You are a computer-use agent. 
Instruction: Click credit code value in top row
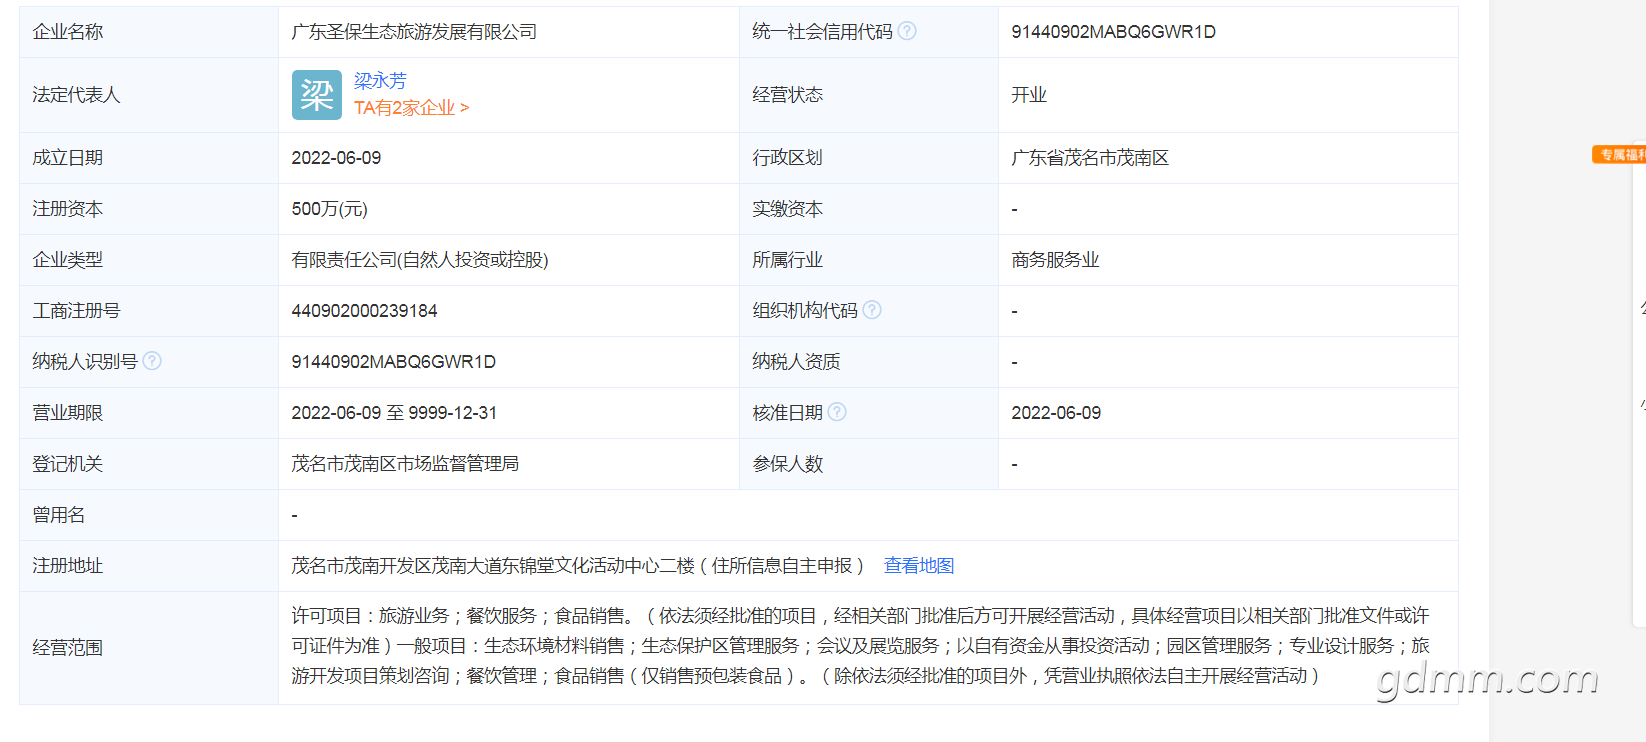point(1113,32)
